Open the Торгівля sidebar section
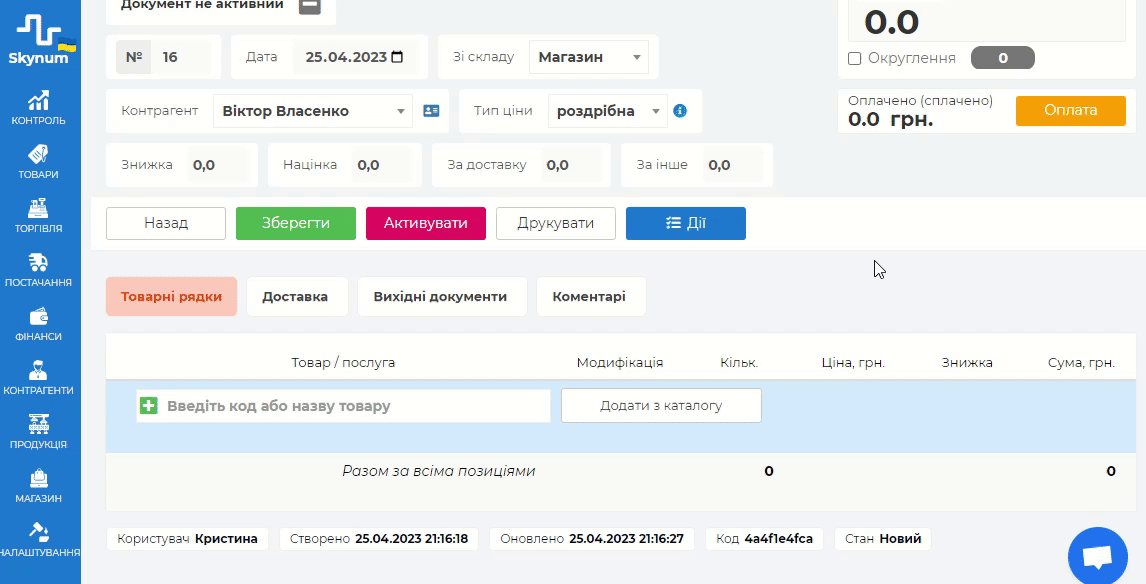Screen dimensions: 1146x584 pyautogui.click(x=39, y=216)
